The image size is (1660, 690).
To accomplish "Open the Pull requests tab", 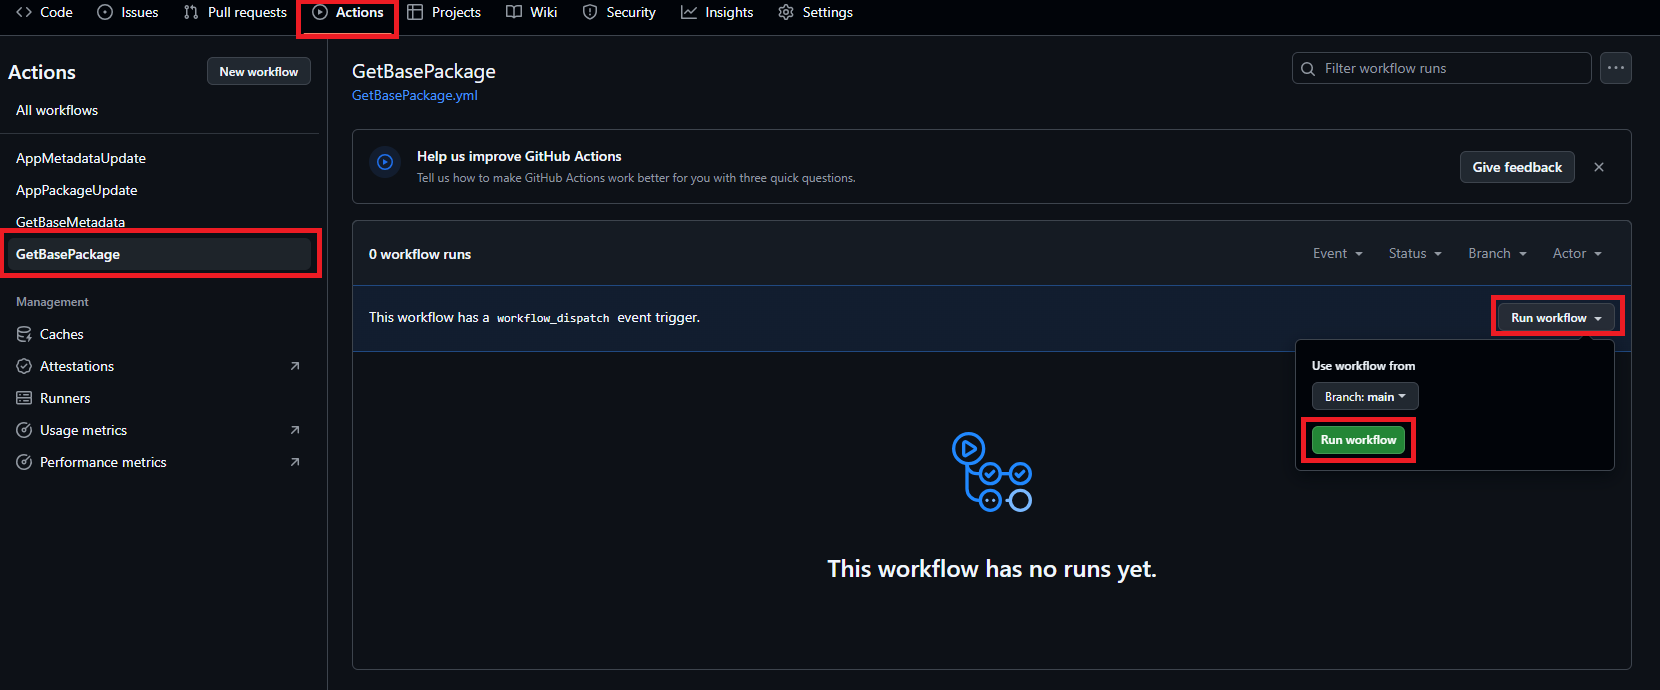I will coord(235,12).
